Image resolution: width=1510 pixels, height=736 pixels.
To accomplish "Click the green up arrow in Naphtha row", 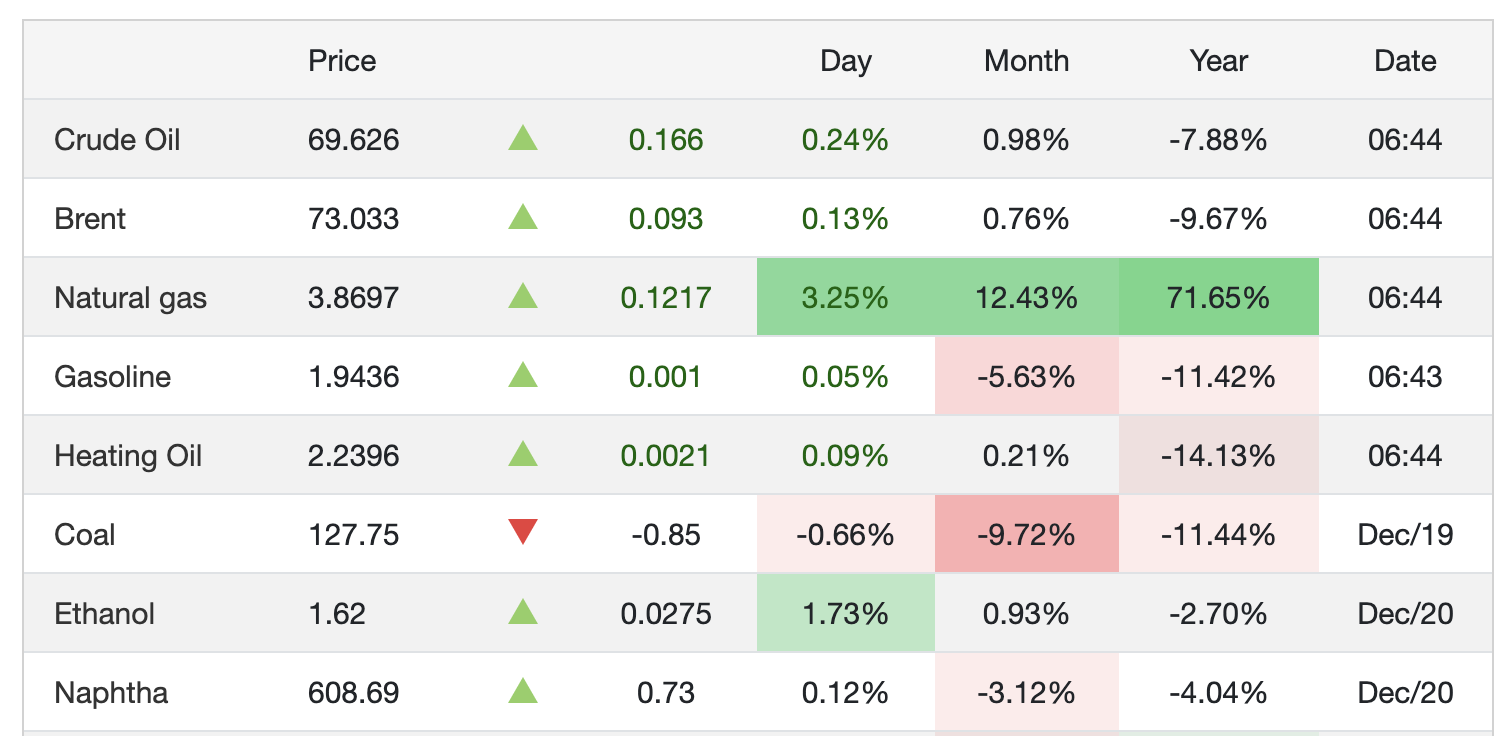I will point(523,691).
